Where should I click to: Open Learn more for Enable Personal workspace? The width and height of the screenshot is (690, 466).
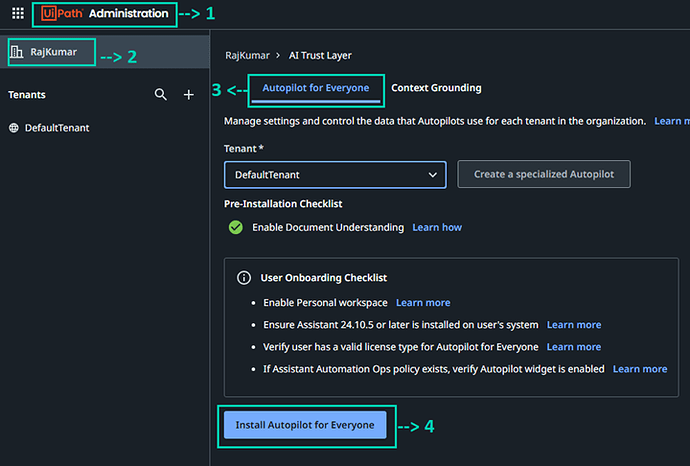click(423, 303)
